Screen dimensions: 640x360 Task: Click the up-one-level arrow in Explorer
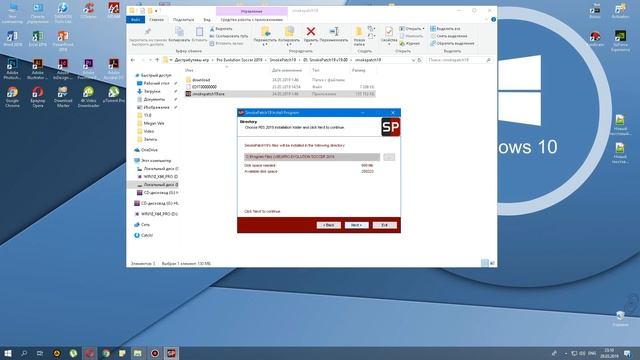(x=157, y=60)
